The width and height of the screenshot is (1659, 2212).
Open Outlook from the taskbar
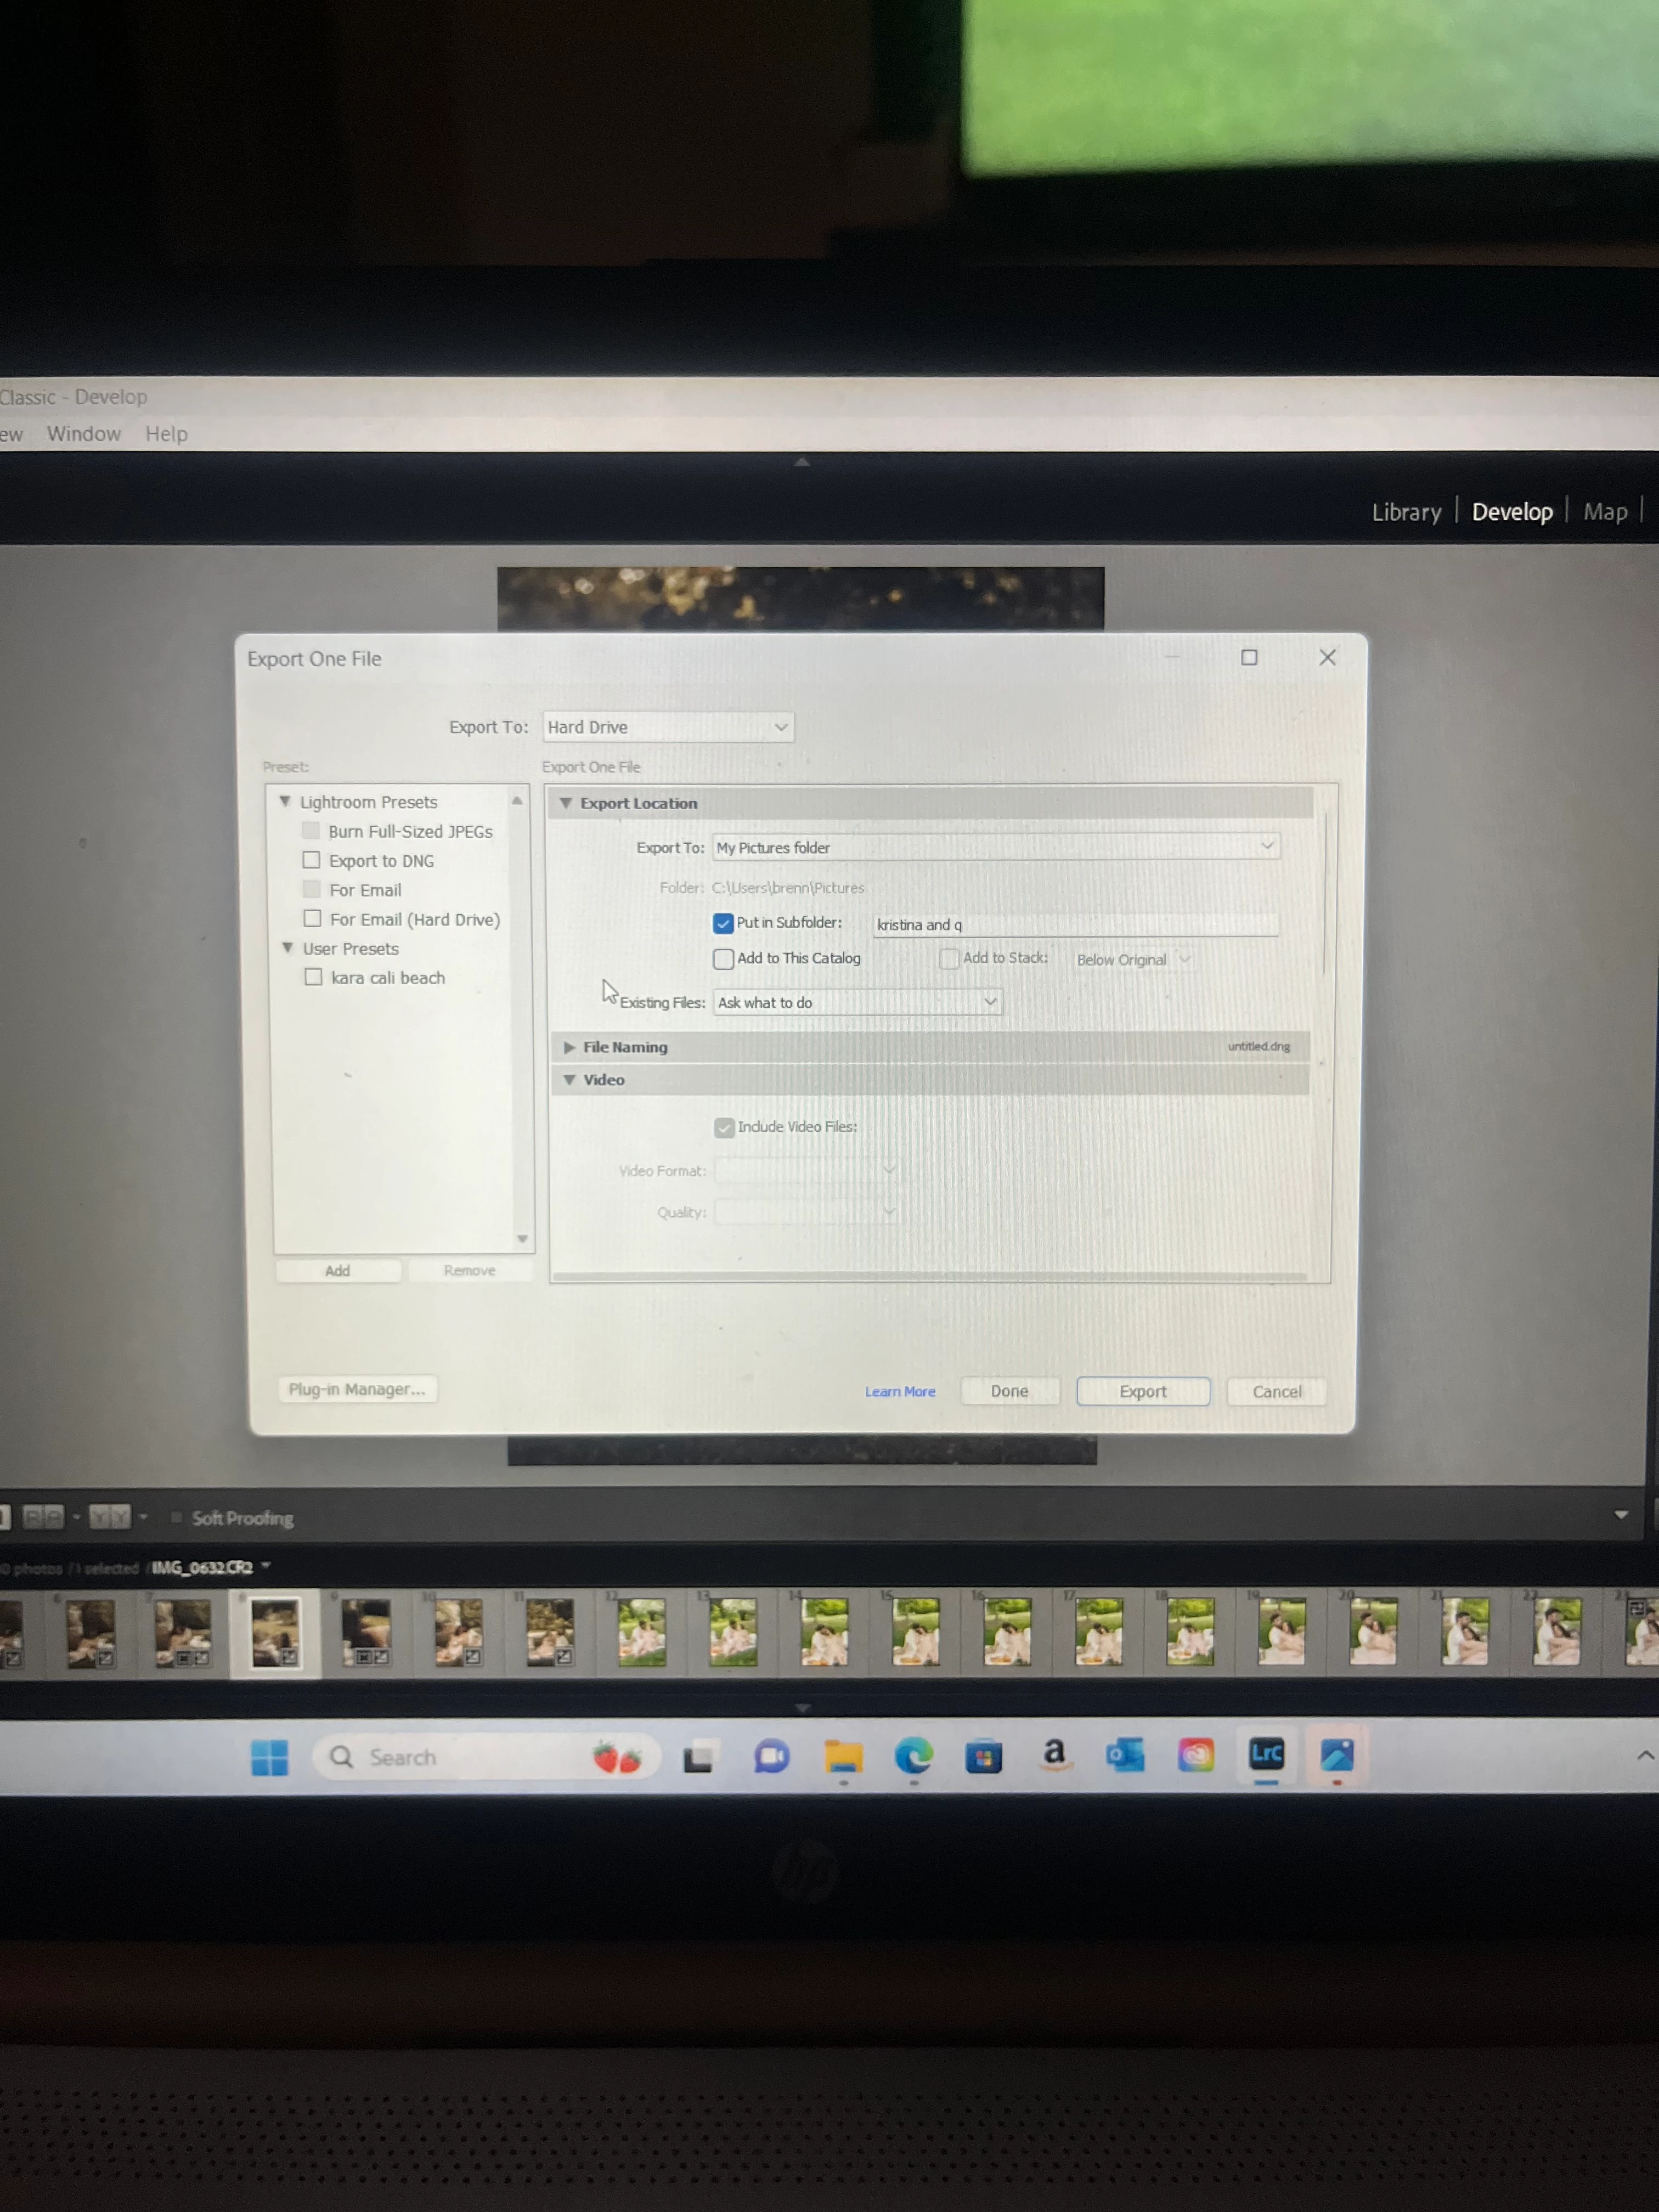1125,1755
